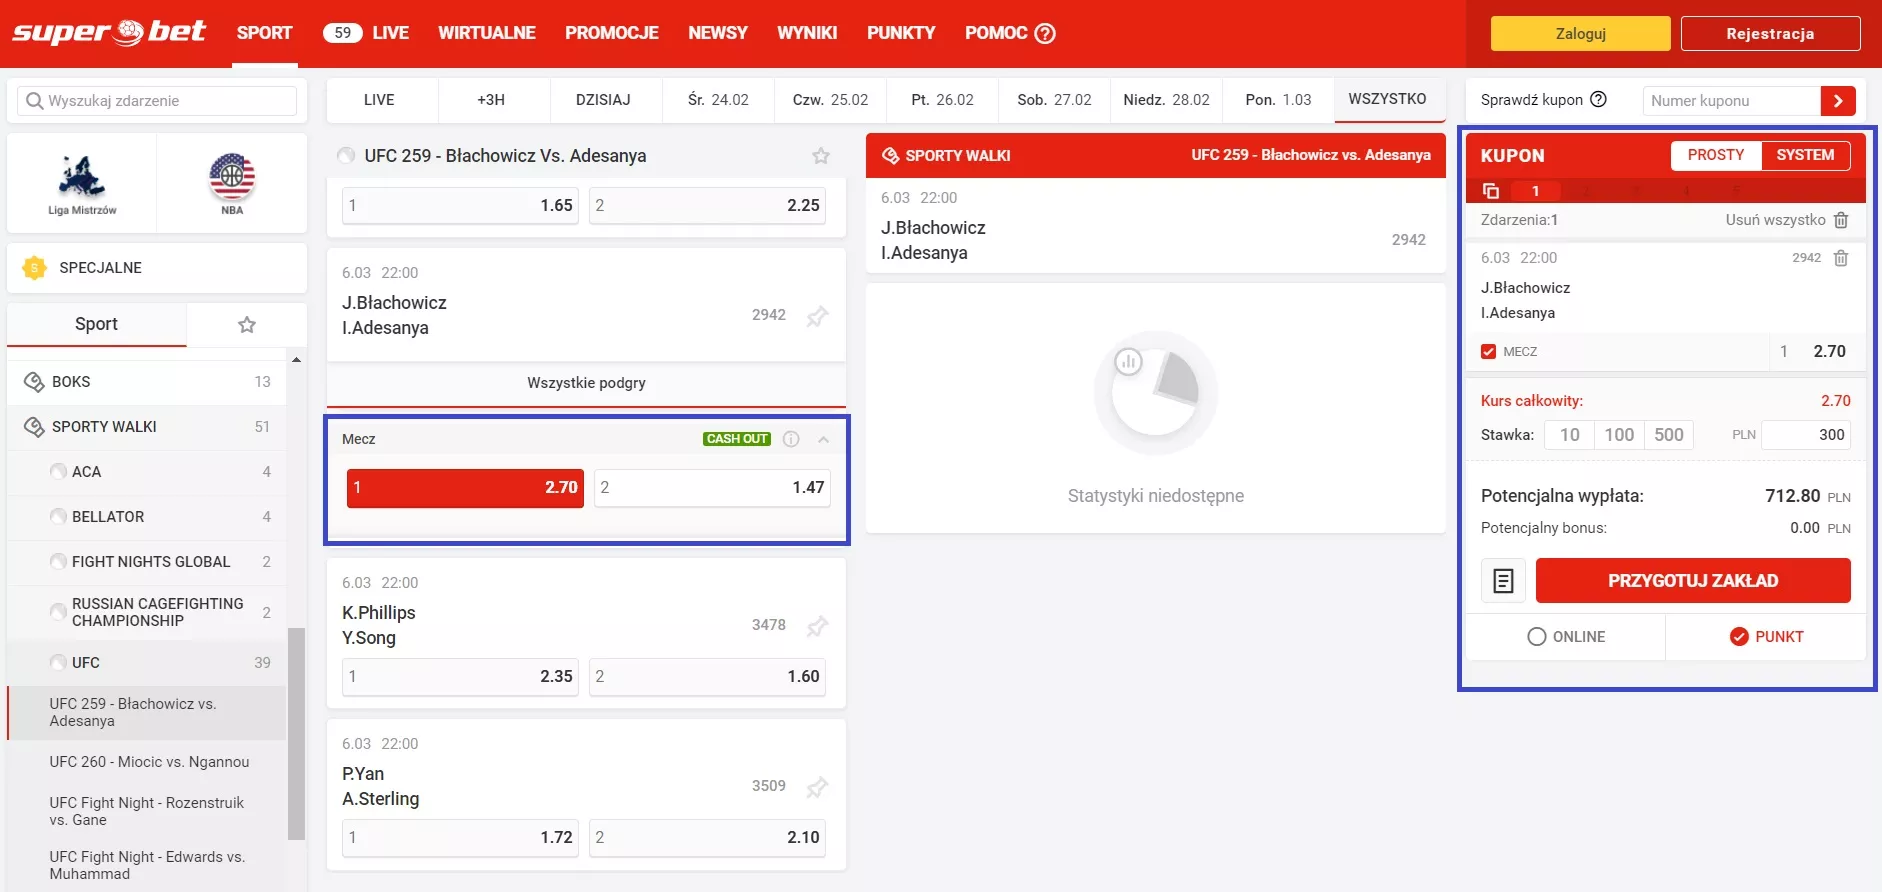Favorite the UFC 259 event with star

coord(821,156)
